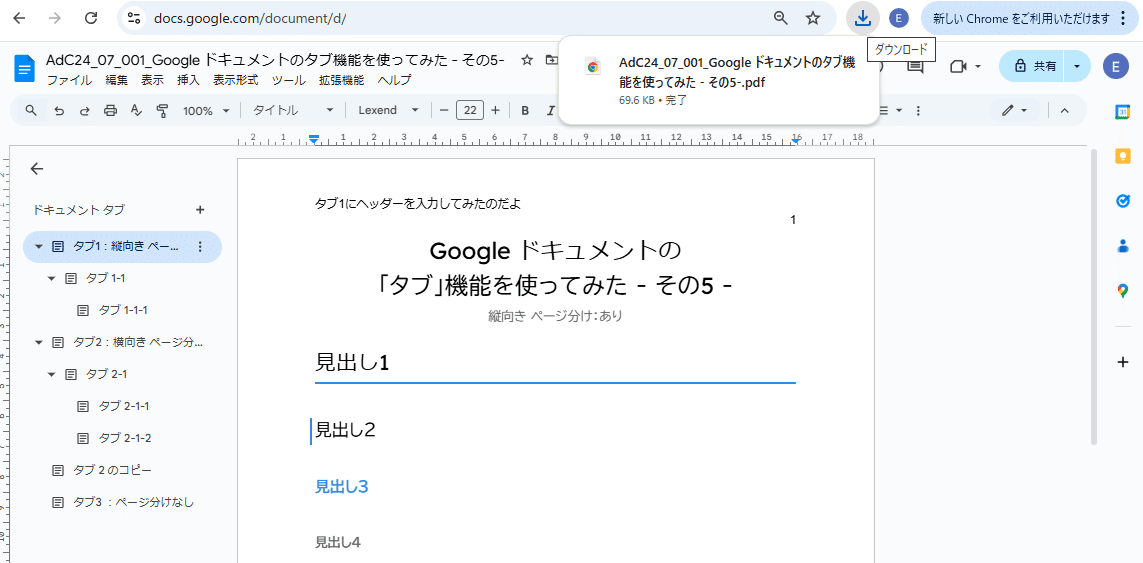Collapse the タブ 1-1 tree arrow
The image size is (1143, 563).
click(52, 278)
